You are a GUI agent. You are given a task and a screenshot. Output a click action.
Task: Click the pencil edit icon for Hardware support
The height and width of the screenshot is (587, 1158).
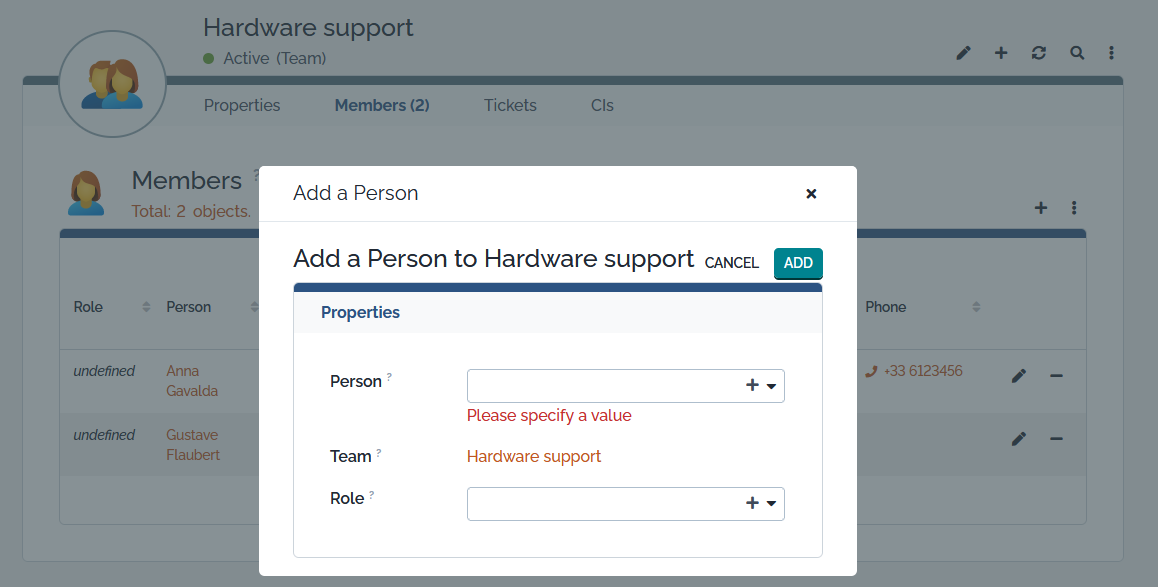point(963,53)
